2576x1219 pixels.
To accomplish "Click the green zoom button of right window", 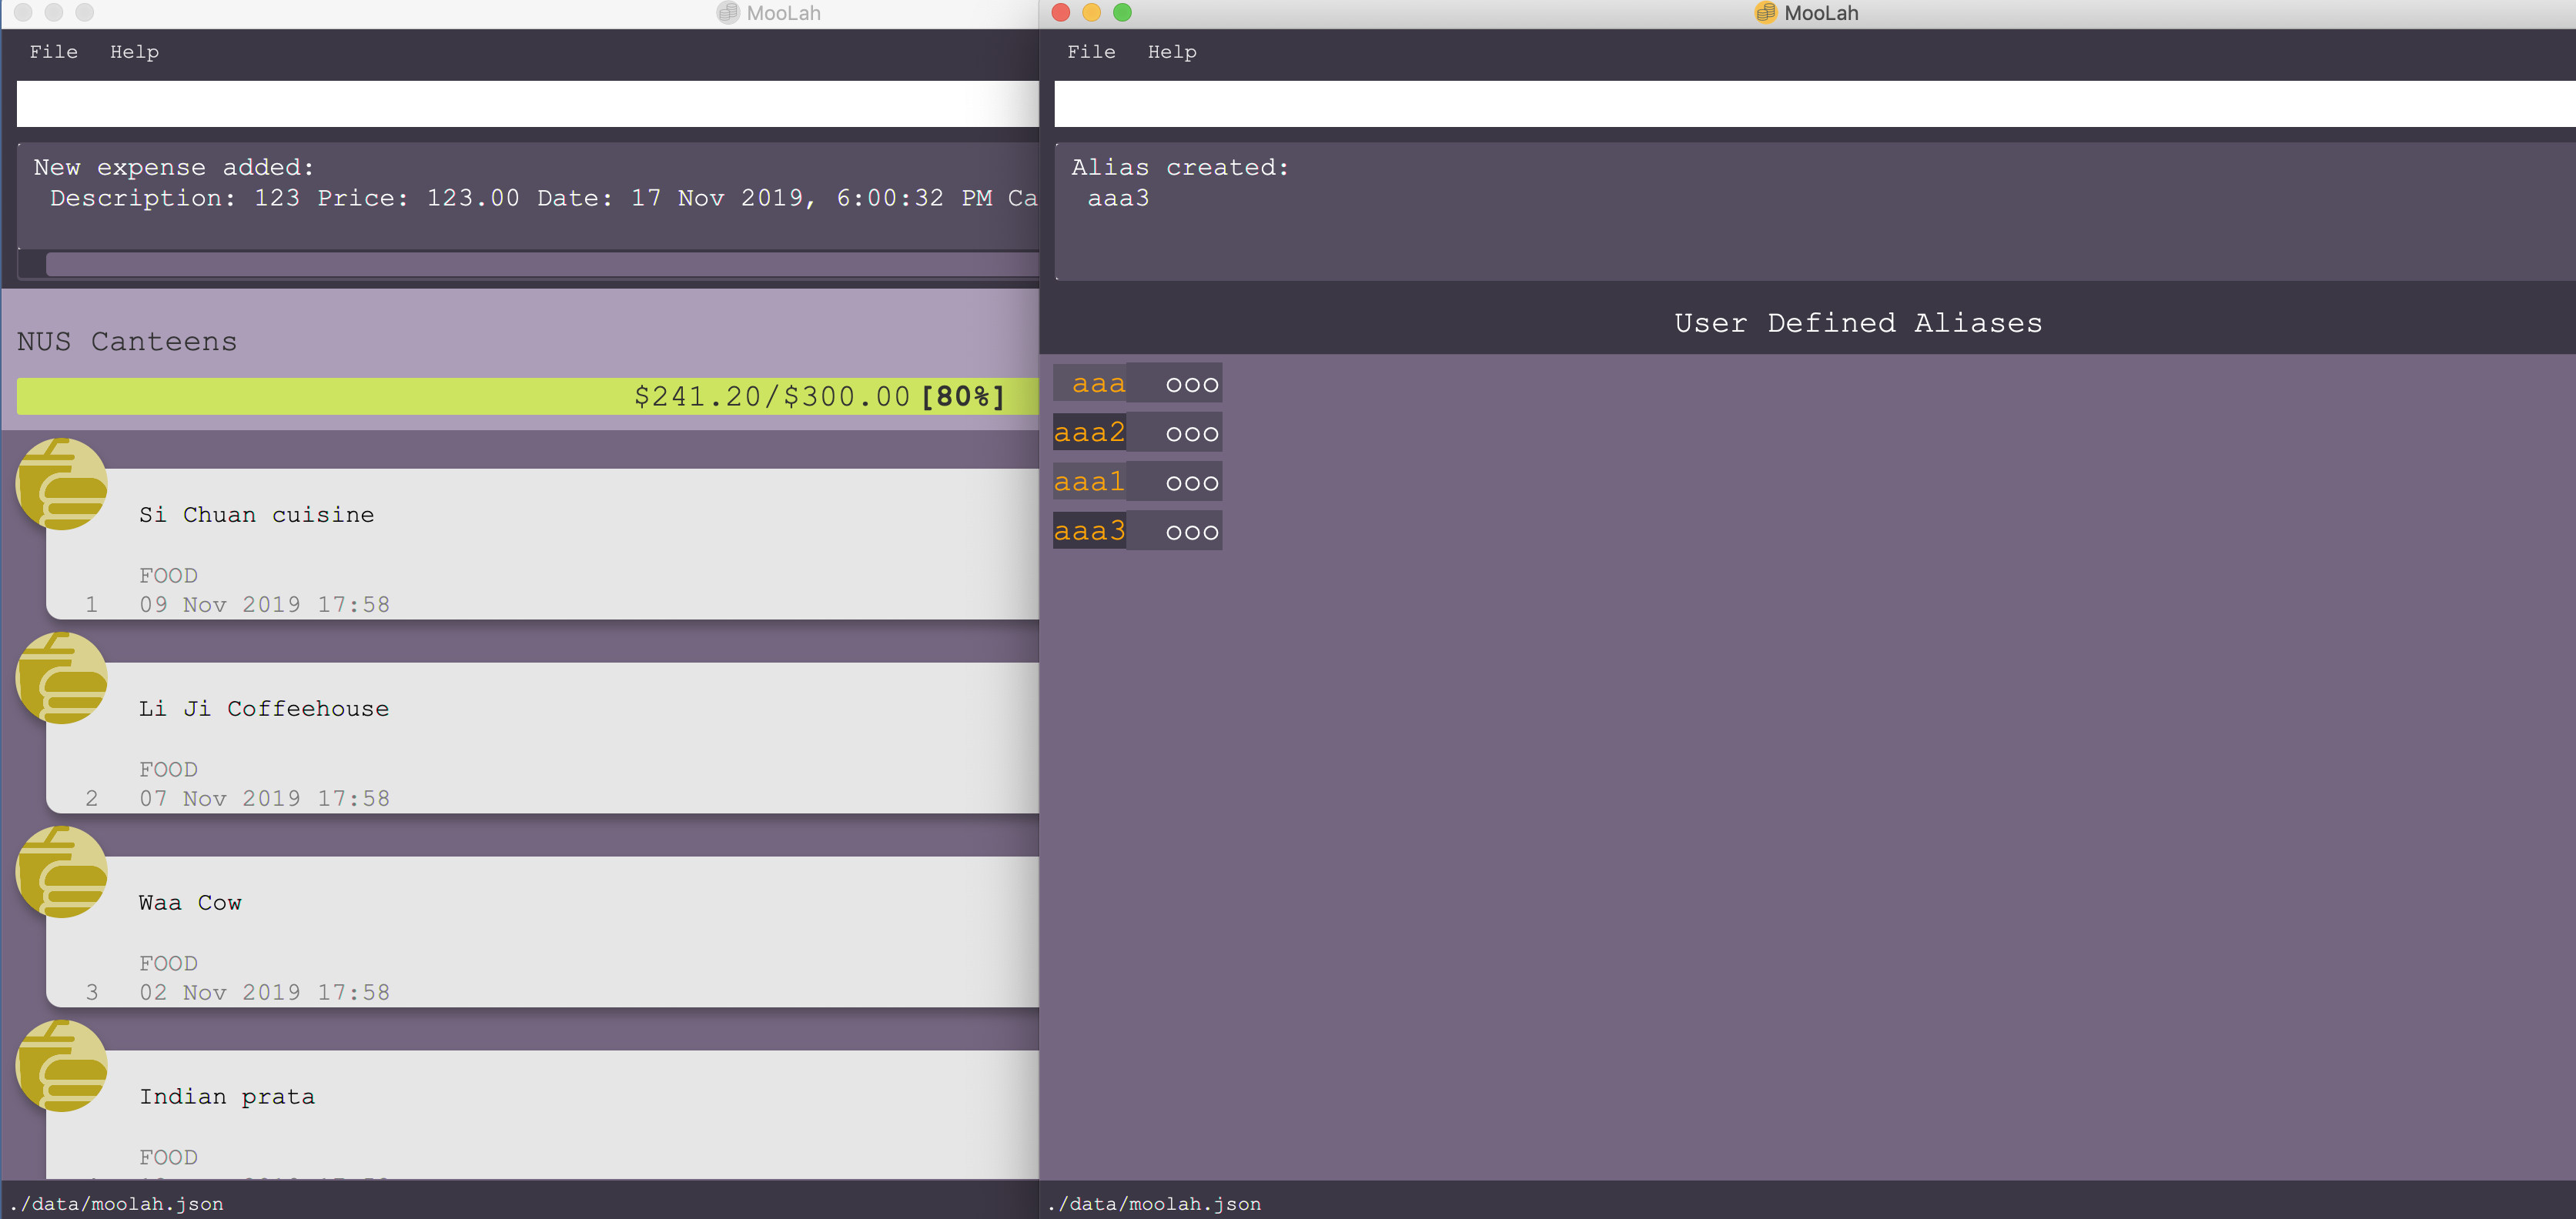I will pos(1122,13).
